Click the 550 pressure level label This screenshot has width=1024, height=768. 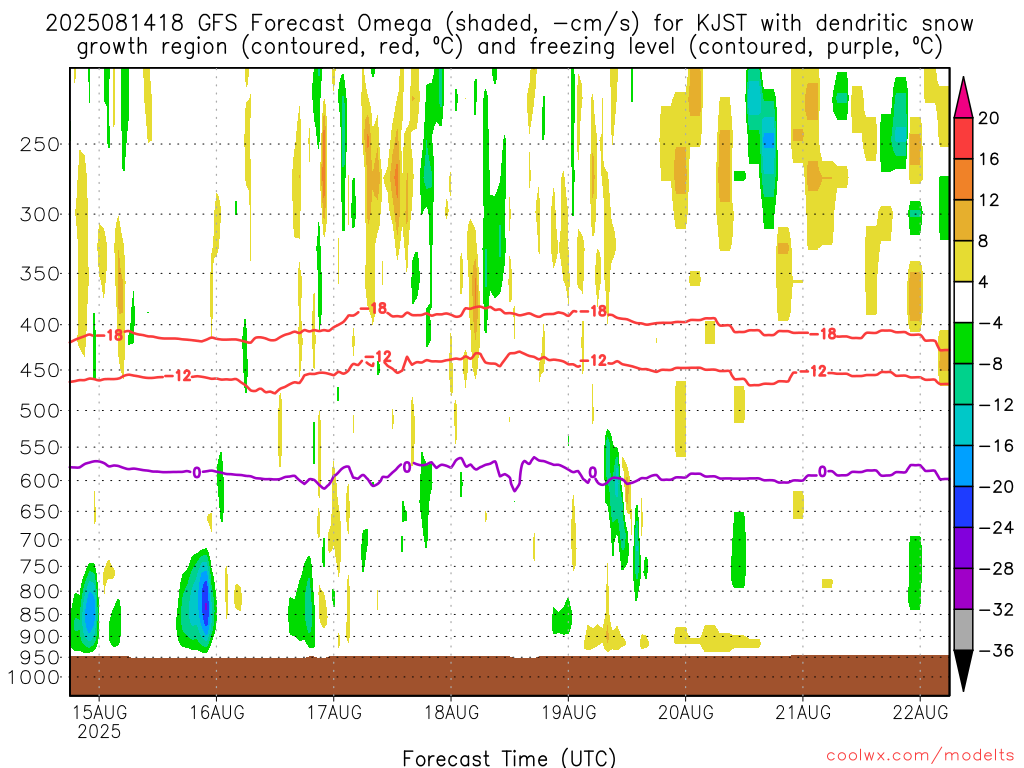[40, 447]
